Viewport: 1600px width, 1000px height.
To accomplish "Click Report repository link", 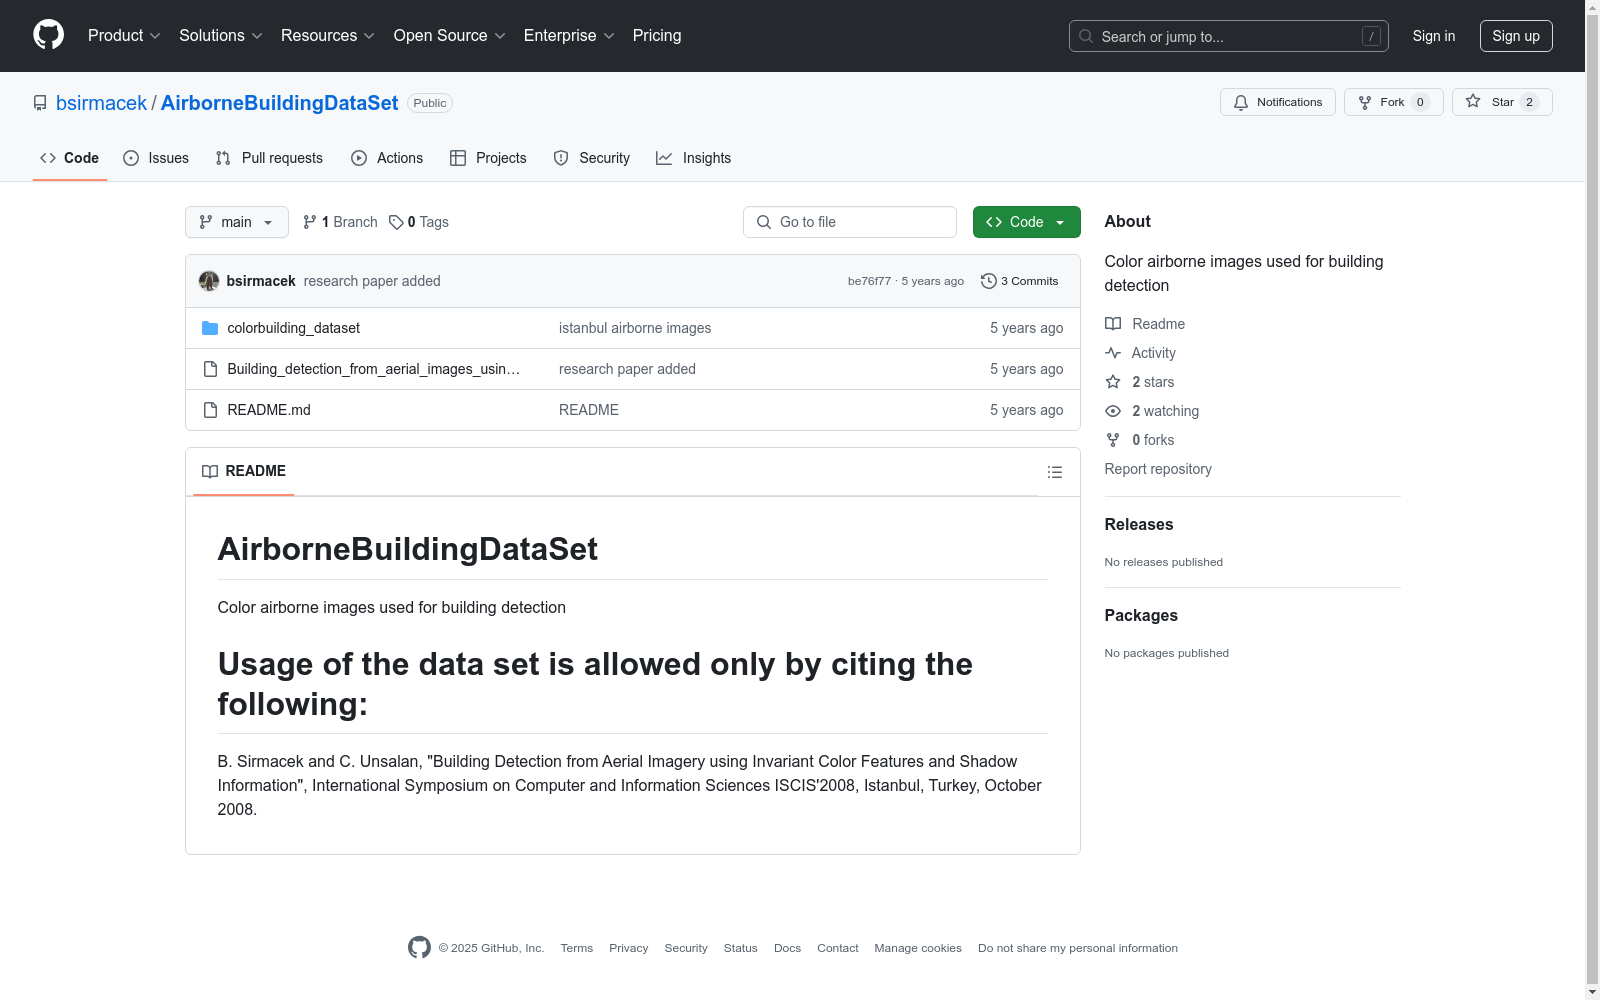I will coord(1158,469).
